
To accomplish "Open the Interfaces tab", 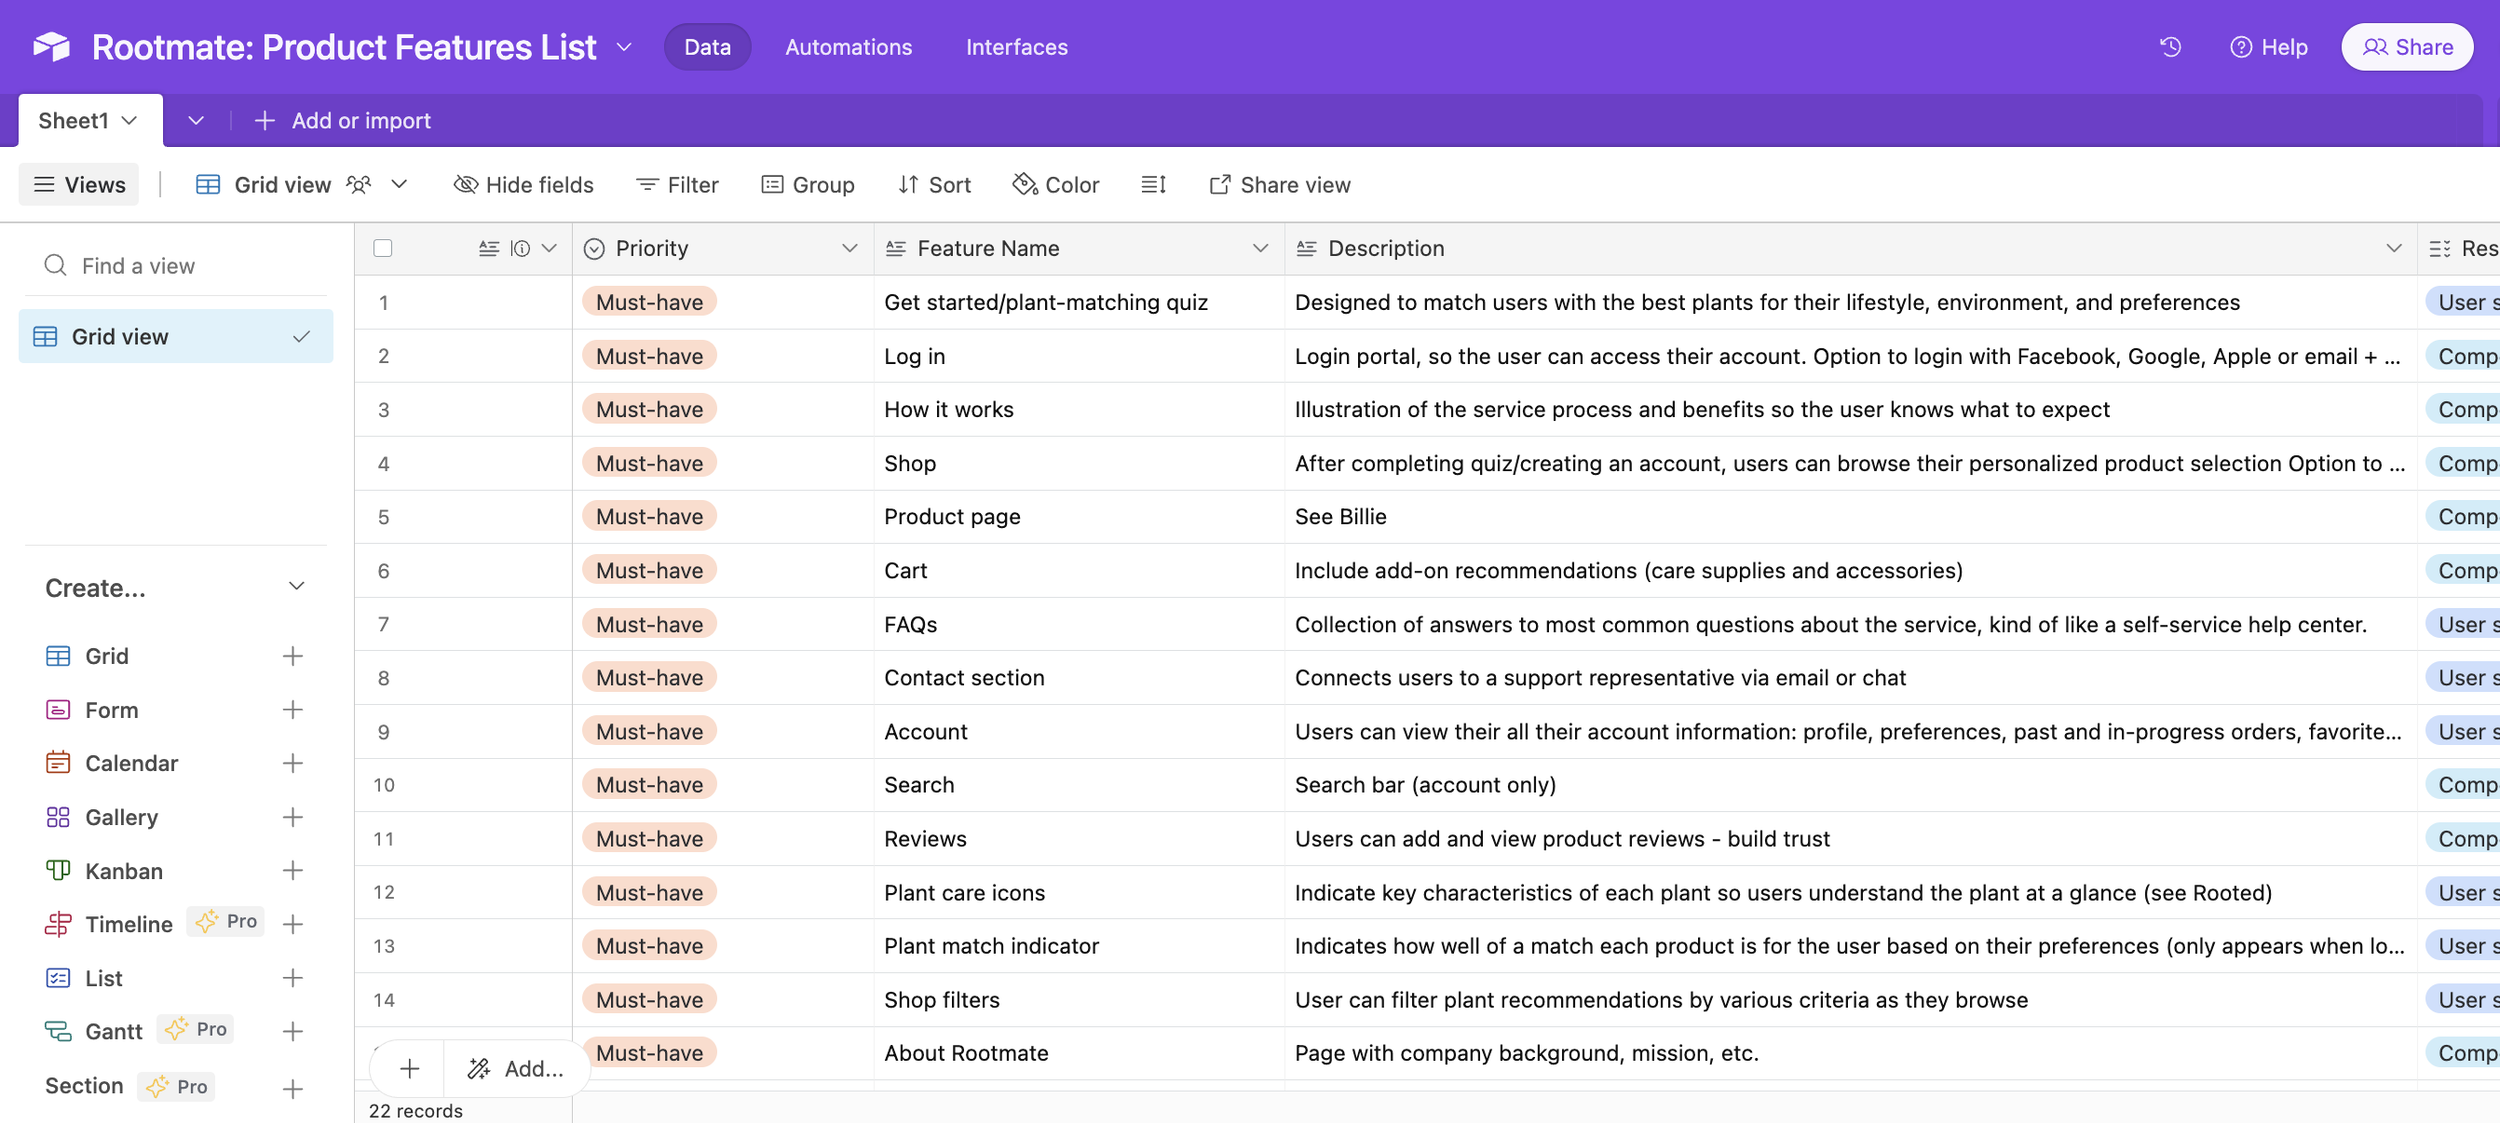I will (x=1016, y=47).
